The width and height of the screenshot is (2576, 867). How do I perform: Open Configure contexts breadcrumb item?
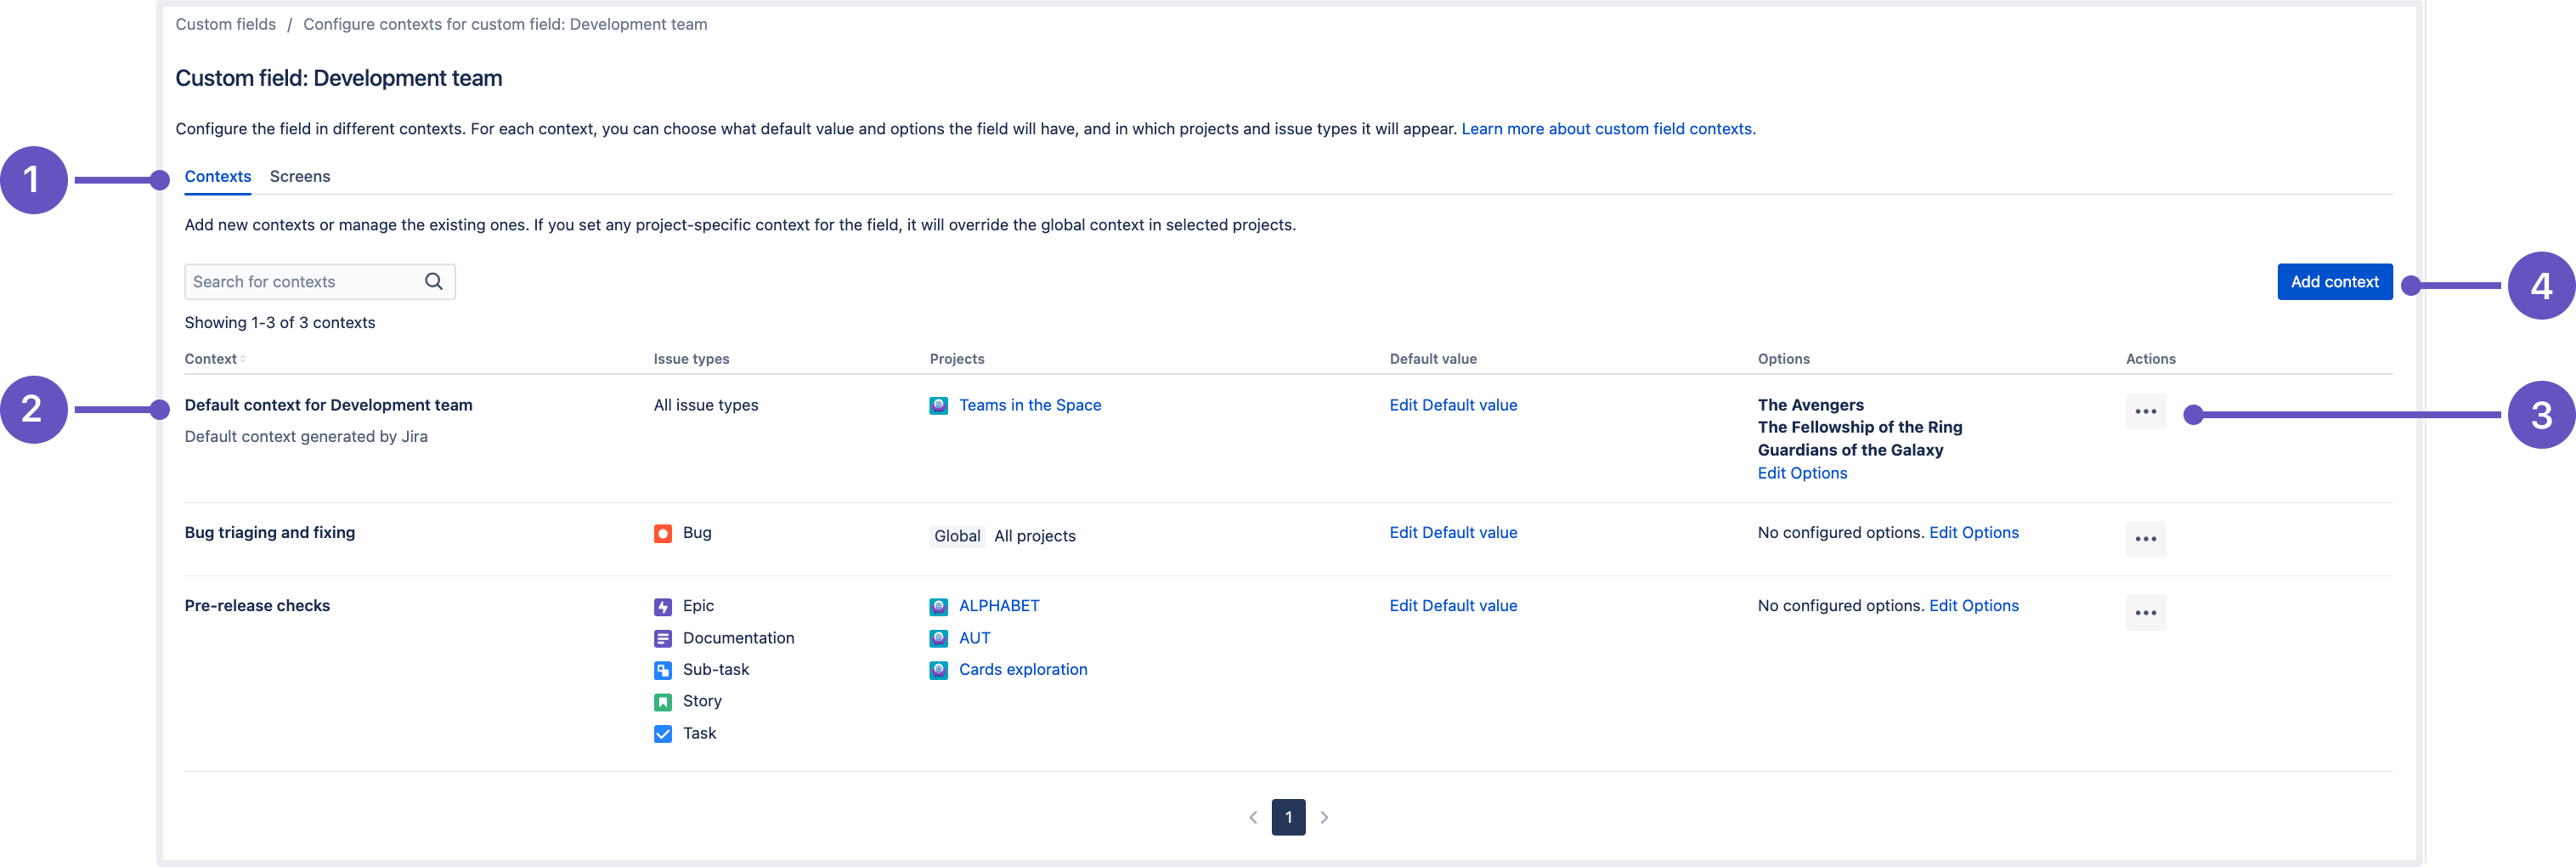[x=505, y=24]
